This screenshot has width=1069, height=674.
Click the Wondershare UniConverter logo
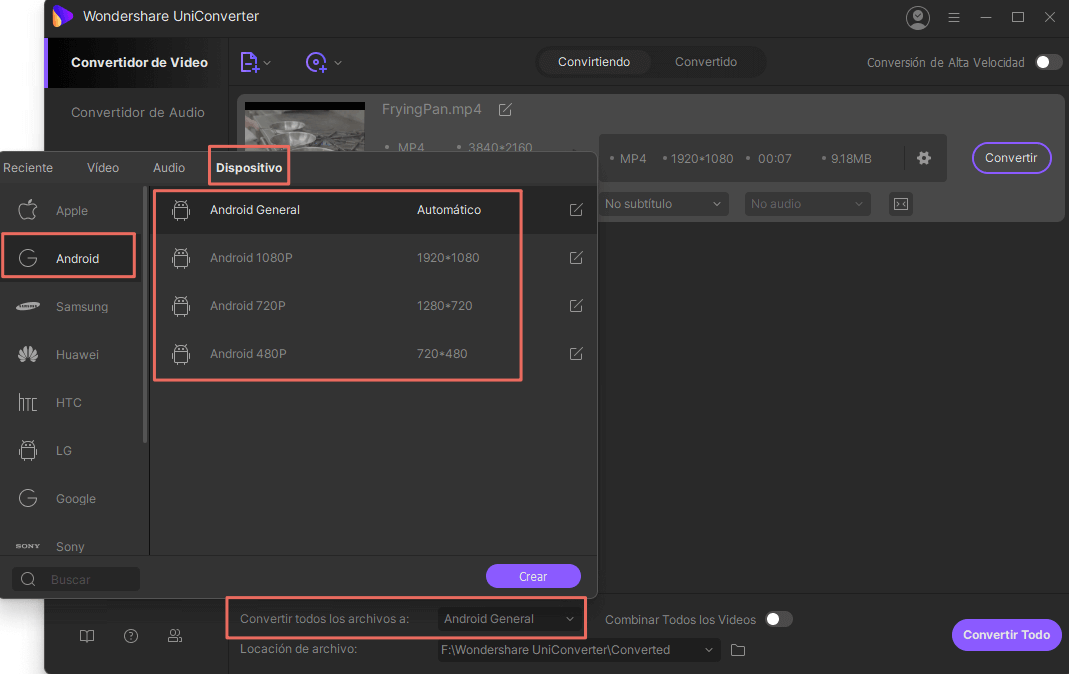[63, 16]
